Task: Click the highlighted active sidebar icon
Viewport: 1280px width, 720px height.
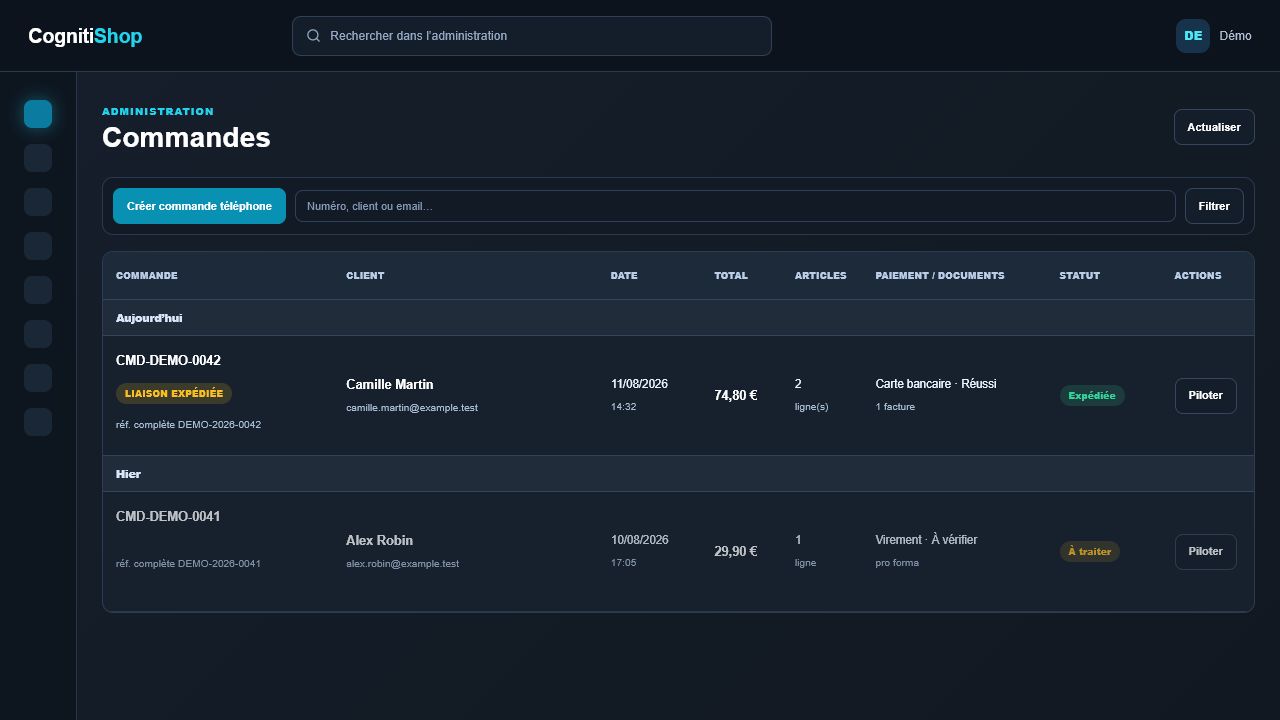Action: click(x=38, y=114)
